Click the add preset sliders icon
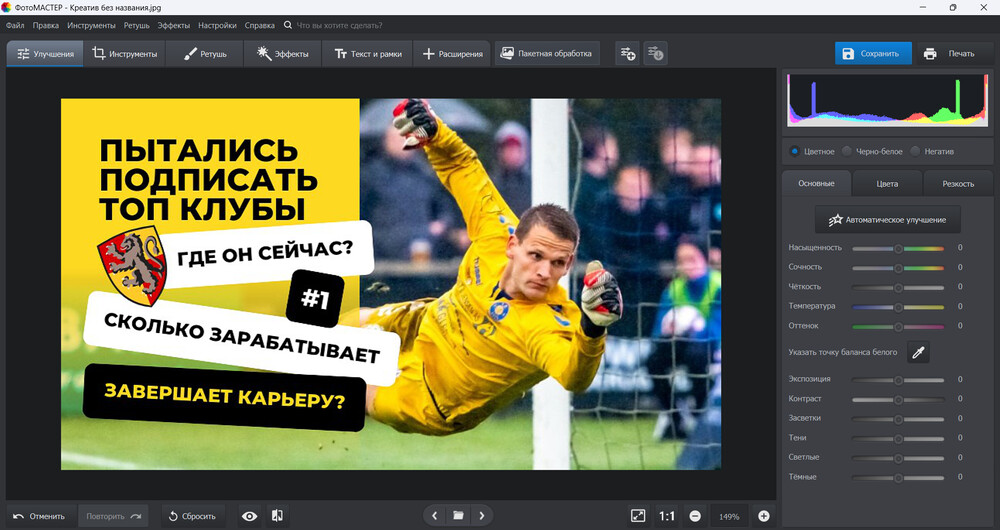1000x530 pixels. coord(627,53)
